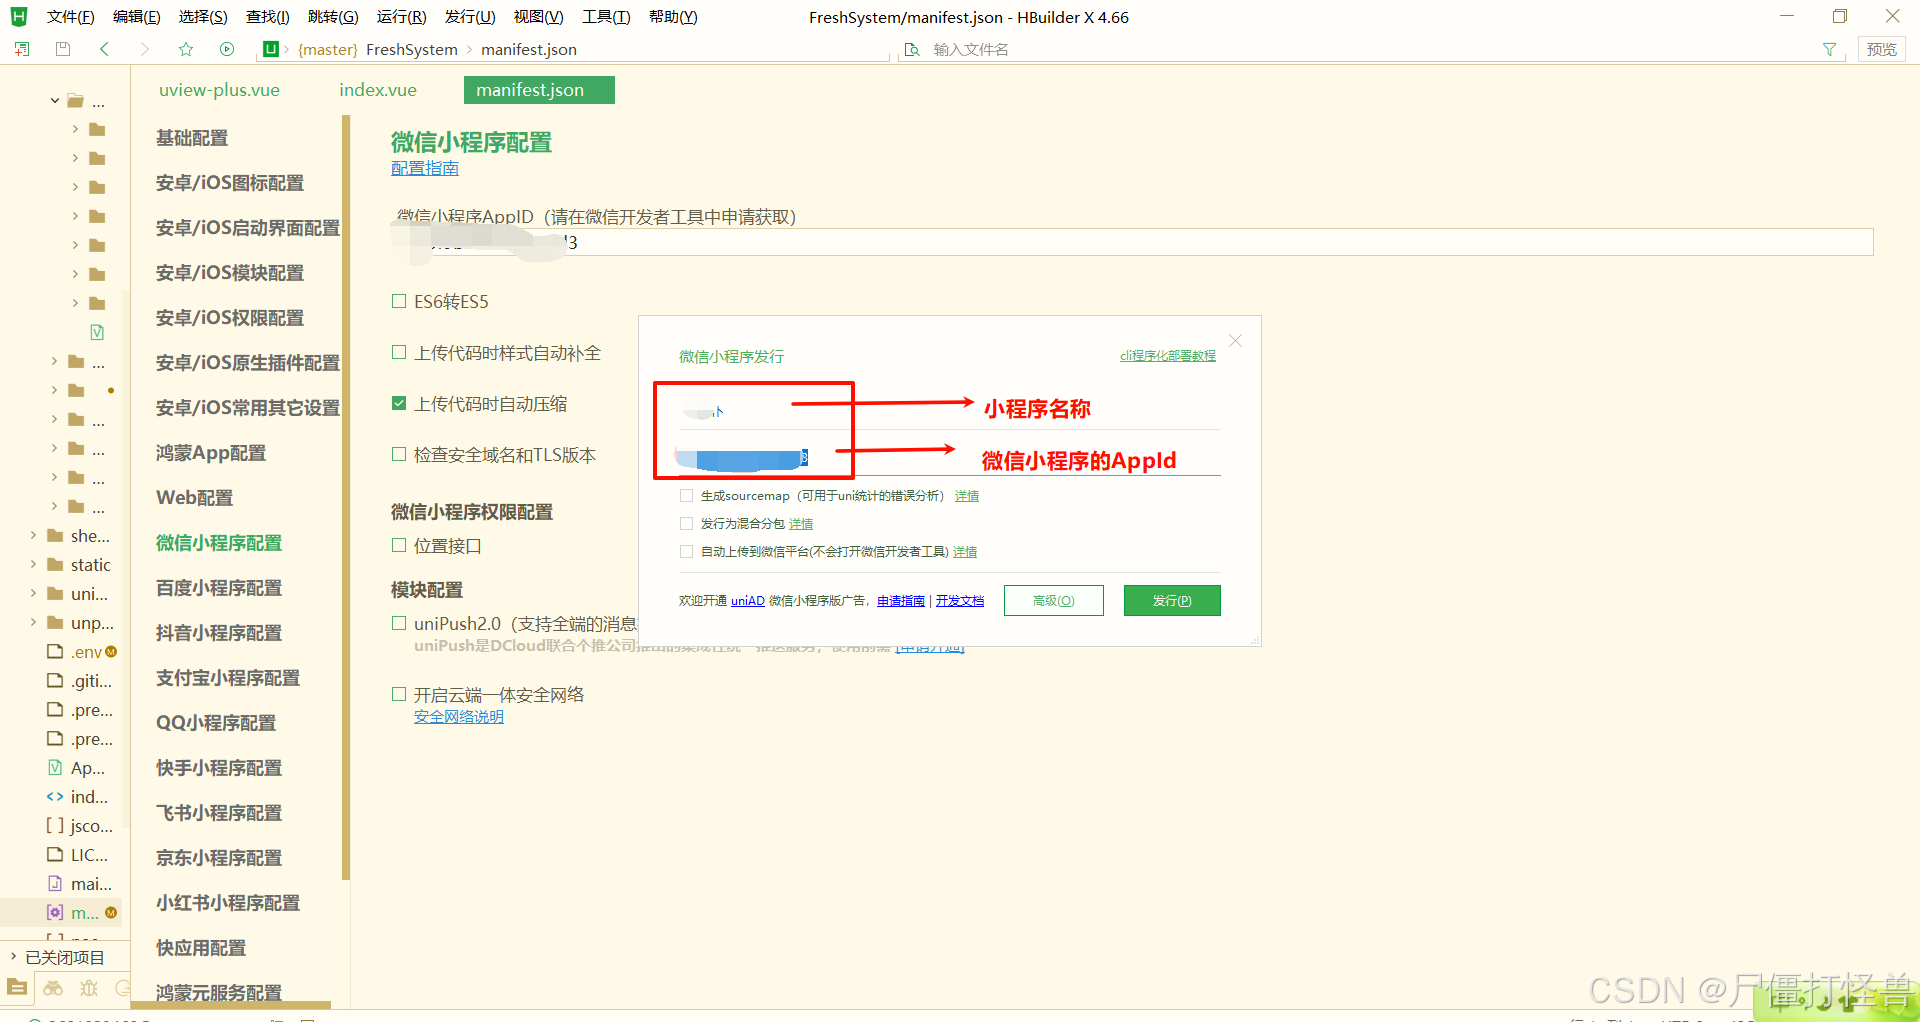Select 基础配置 in manifest sidebar
The height and width of the screenshot is (1022, 1920).
coord(192,138)
